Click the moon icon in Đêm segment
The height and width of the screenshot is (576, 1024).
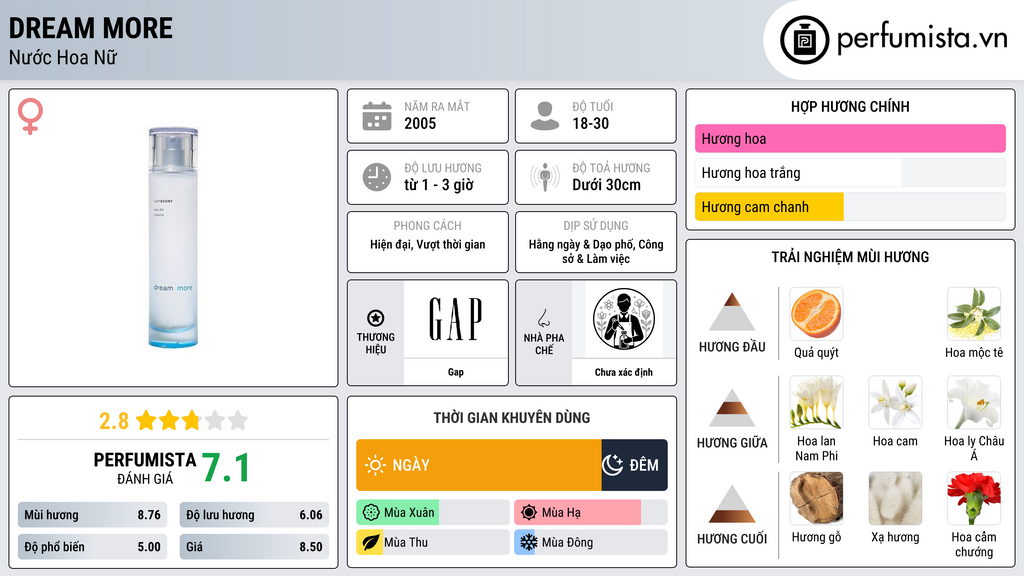point(612,465)
